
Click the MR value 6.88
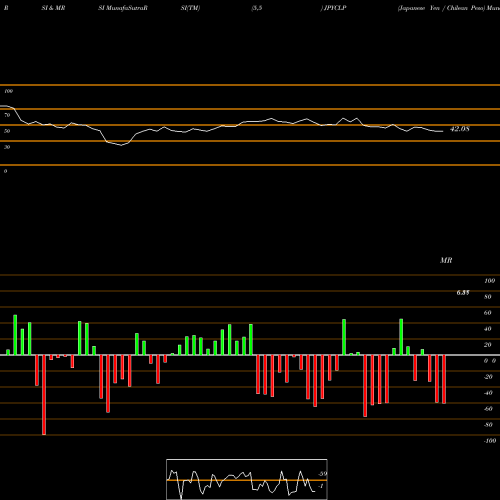click(x=463, y=293)
